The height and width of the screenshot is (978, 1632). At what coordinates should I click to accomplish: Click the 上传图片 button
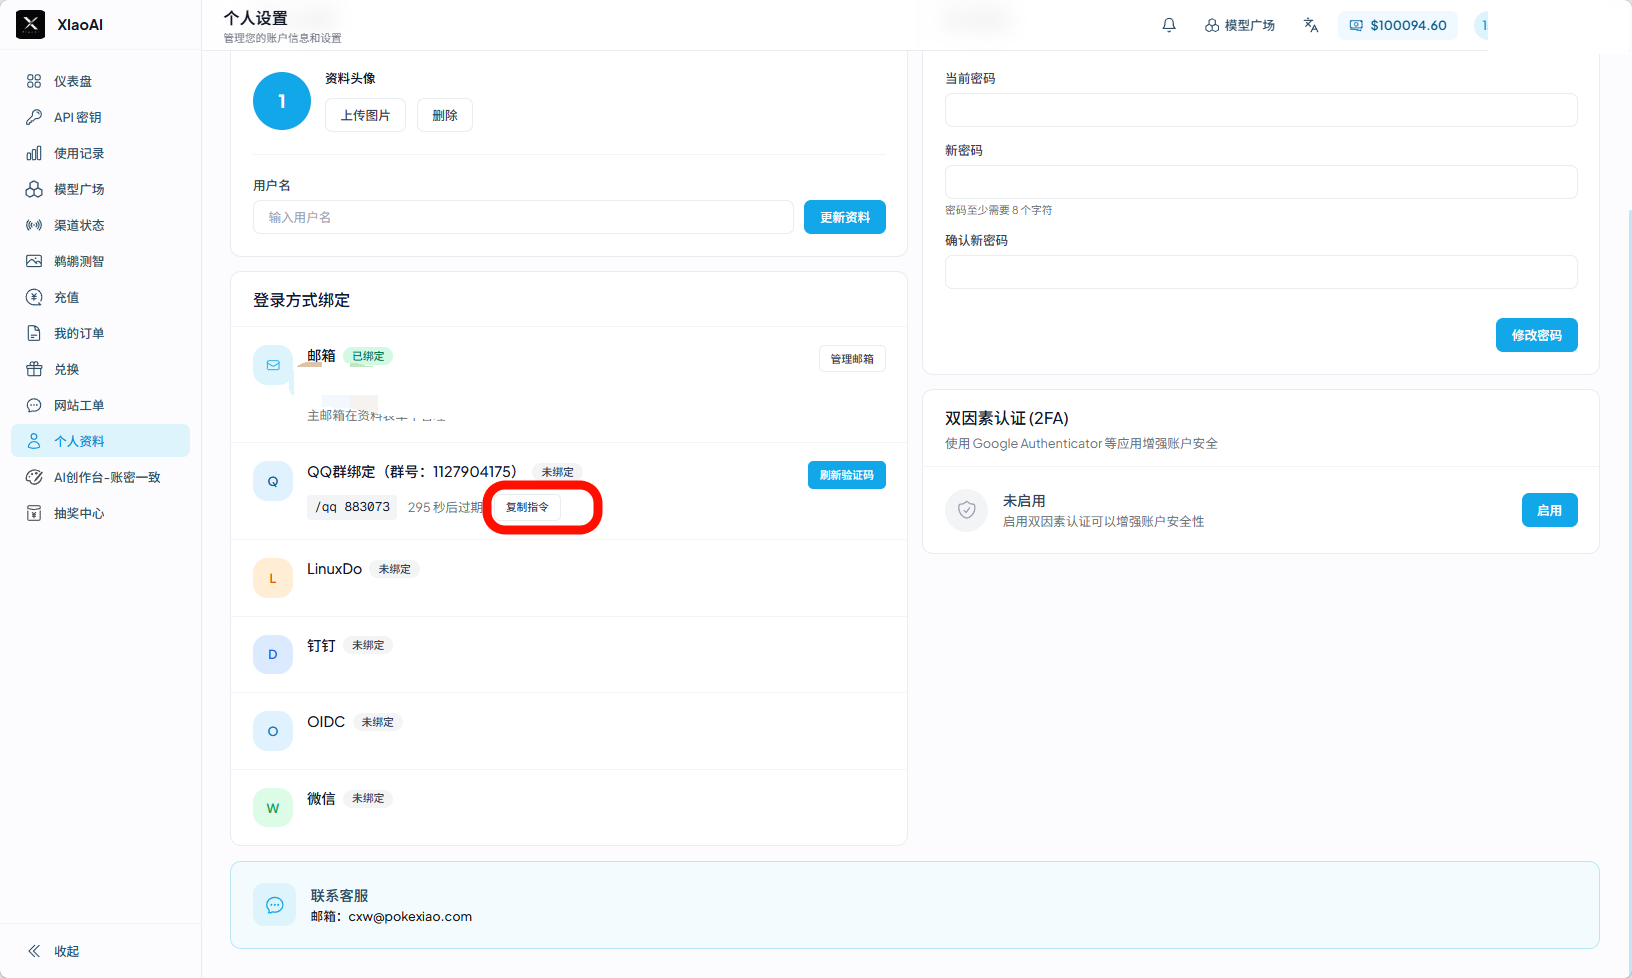point(365,115)
